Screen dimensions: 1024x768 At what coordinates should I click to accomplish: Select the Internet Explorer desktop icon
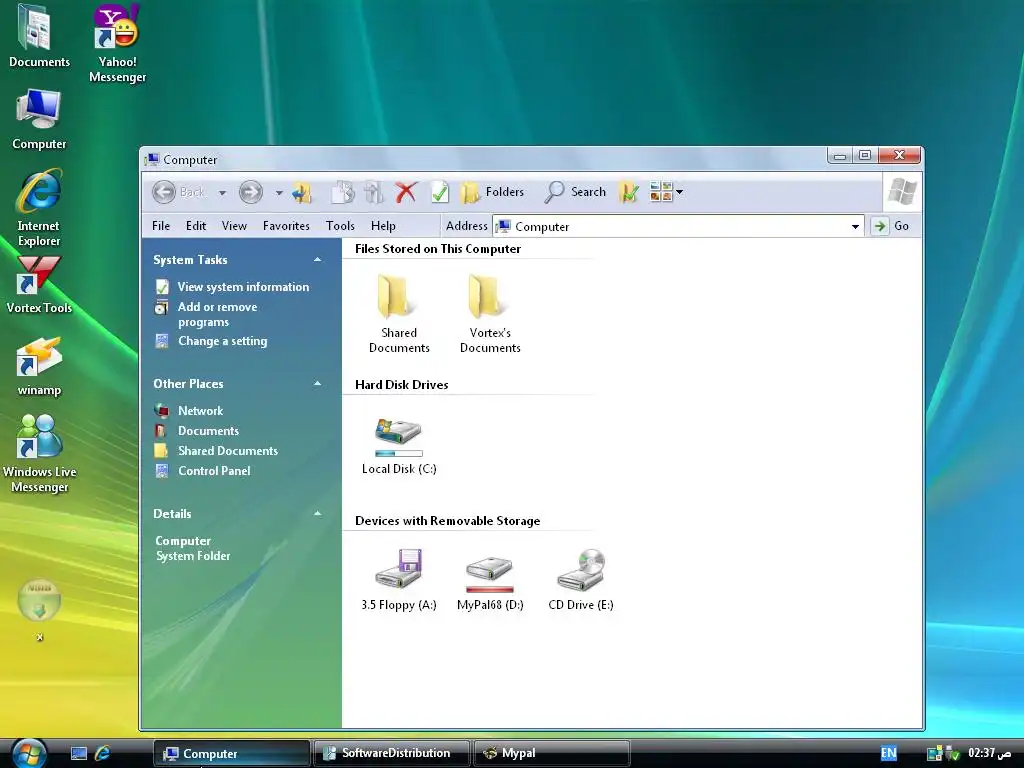pos(39,208)
